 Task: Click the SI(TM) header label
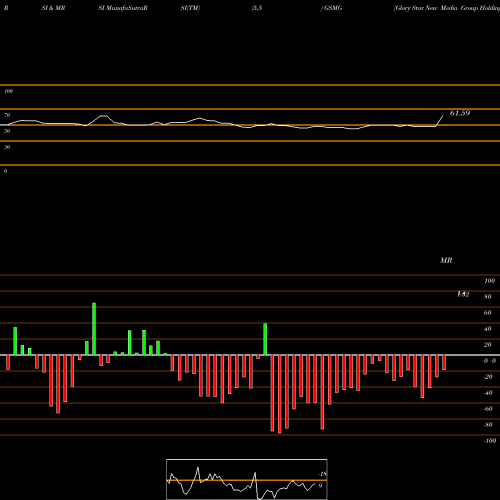pos(190,8)
